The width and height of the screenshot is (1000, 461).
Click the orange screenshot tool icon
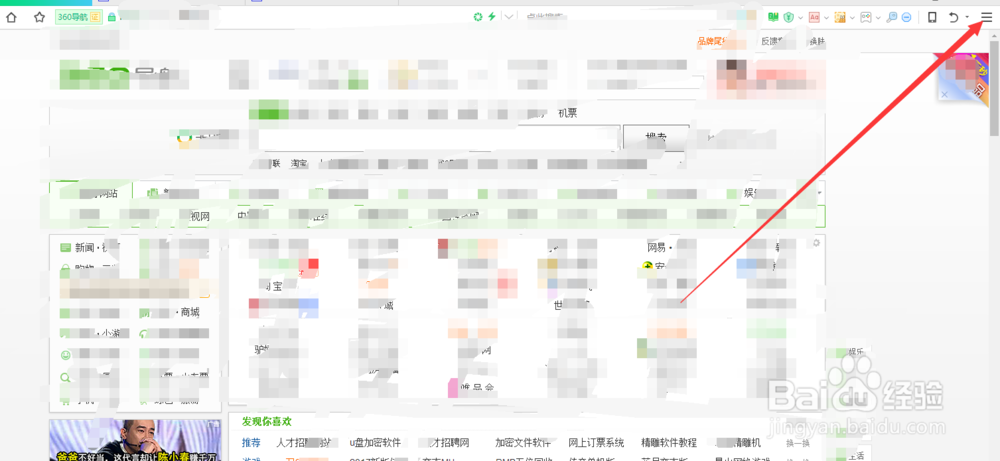(841, 17)
